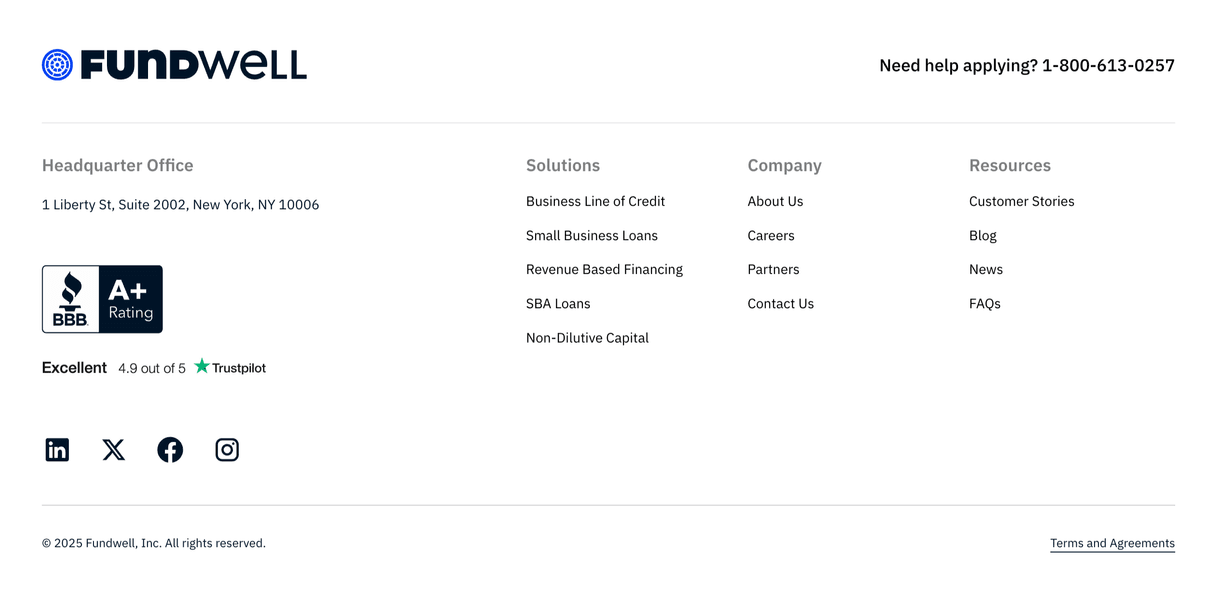View Non-Dilutive Capital details
Viewport: 1218px width, 600px height.
click(587, 337)
